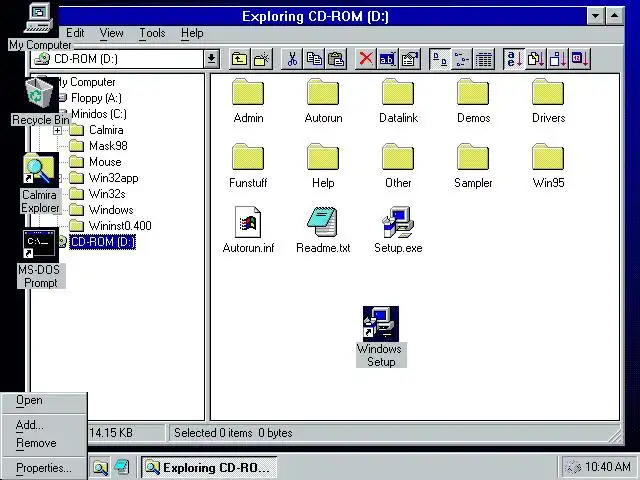Choose Add... in the context menu
640x480 pixels.
pos(44,425)
